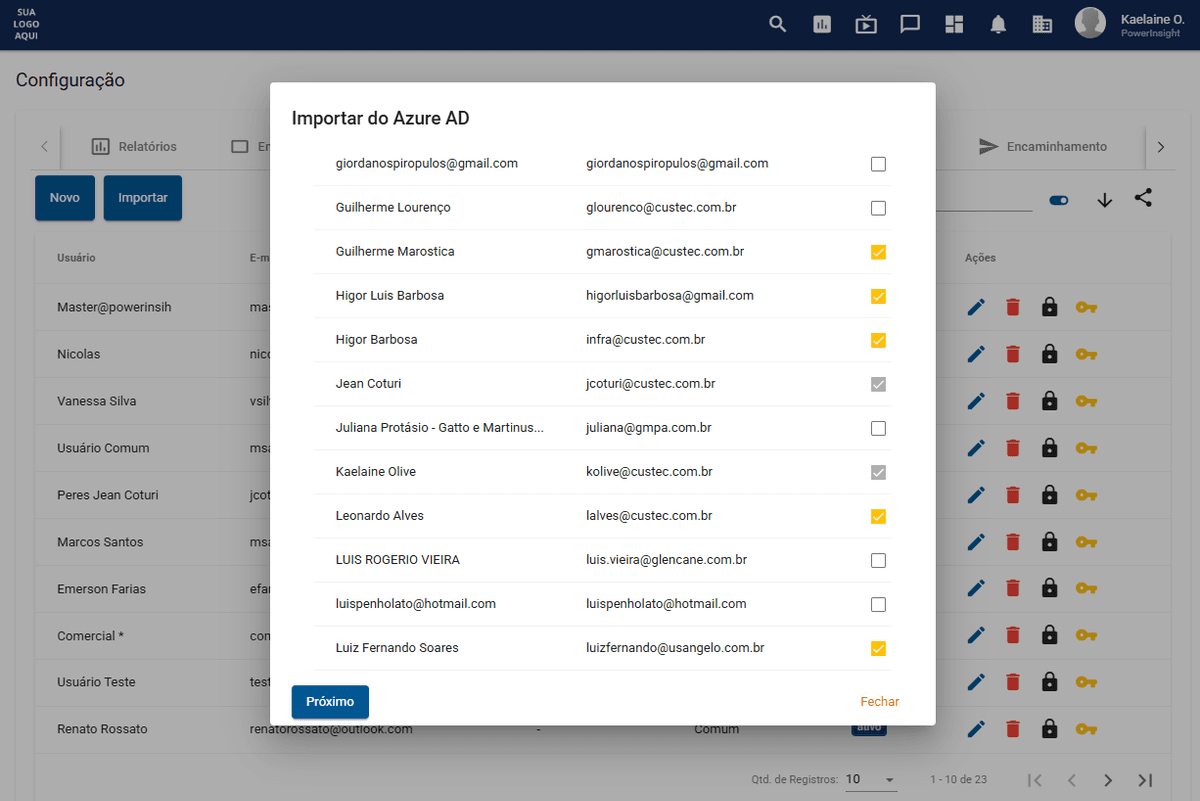The height and width of the screenshot is (801, 1200).
Task: Uncheck Leonardo Alves checkbox
Action: click(878, 516)
